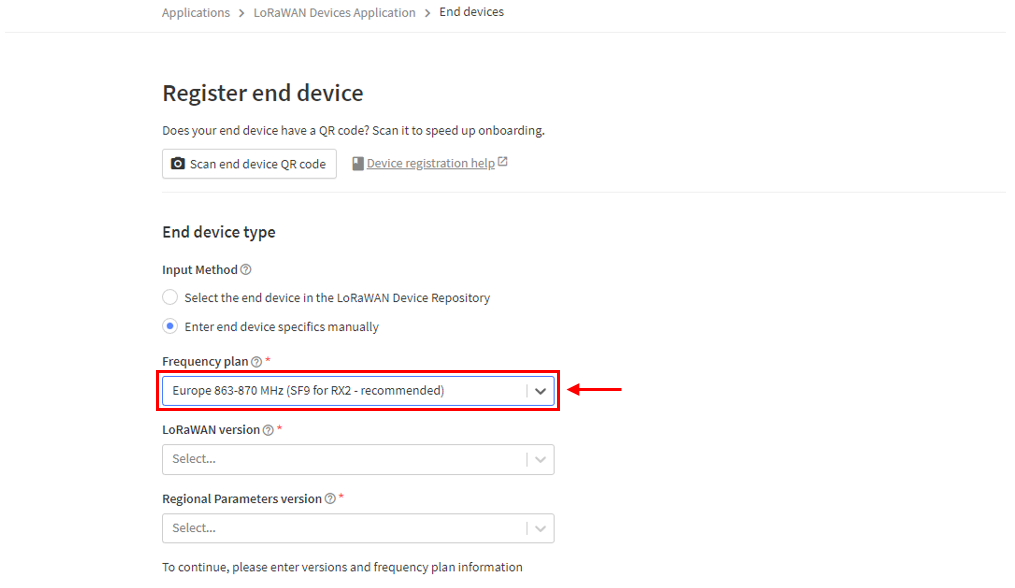Show the Frequency plan help question icon

pos(256,361)
